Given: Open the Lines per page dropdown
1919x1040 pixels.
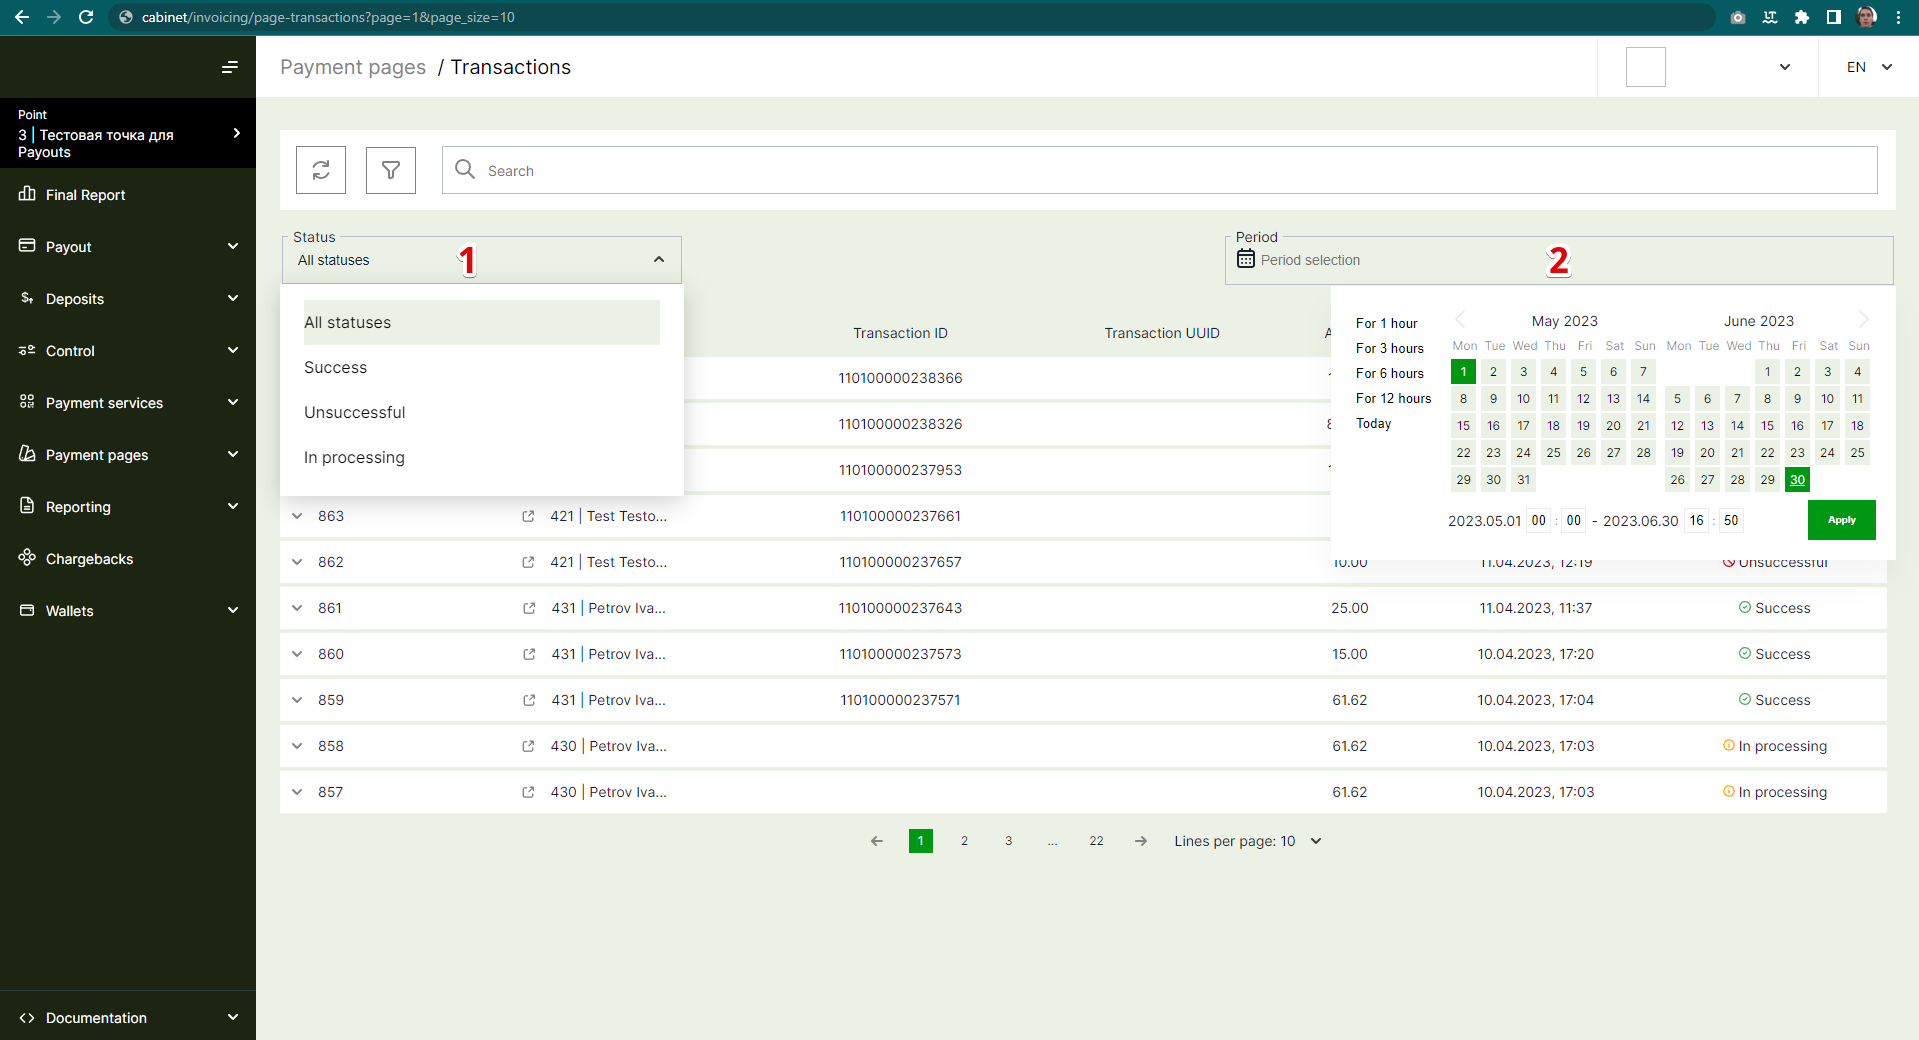Looking at the screenshot, I should point(1248,841).
